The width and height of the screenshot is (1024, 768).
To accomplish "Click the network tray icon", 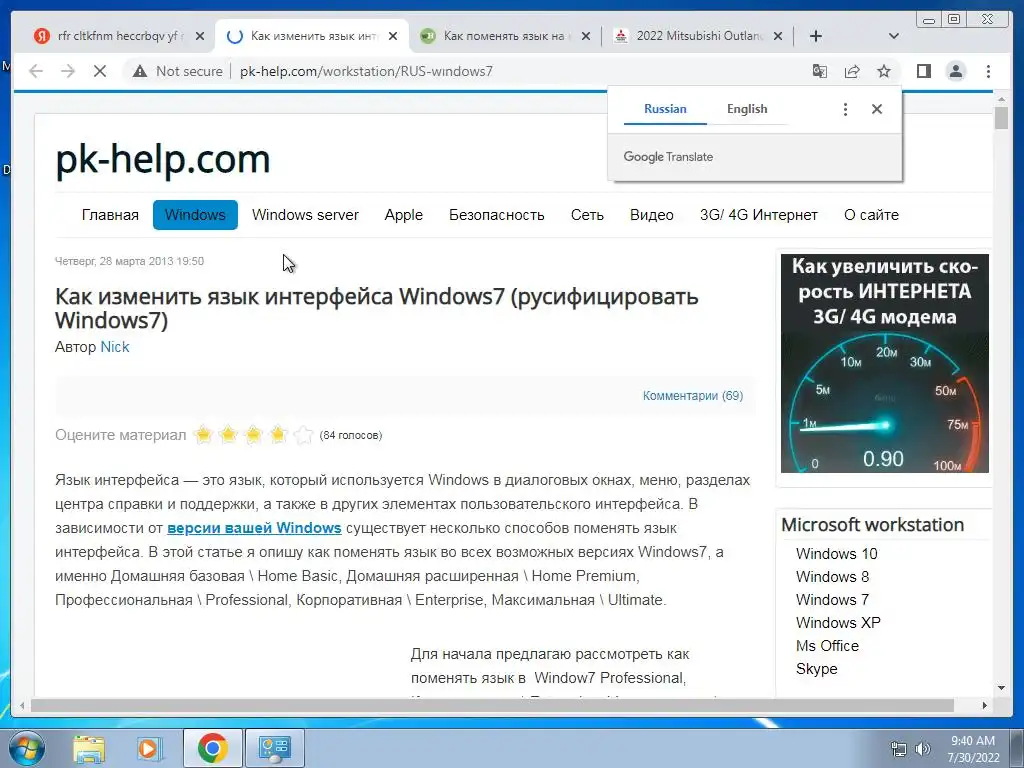I will coord(899,749).
